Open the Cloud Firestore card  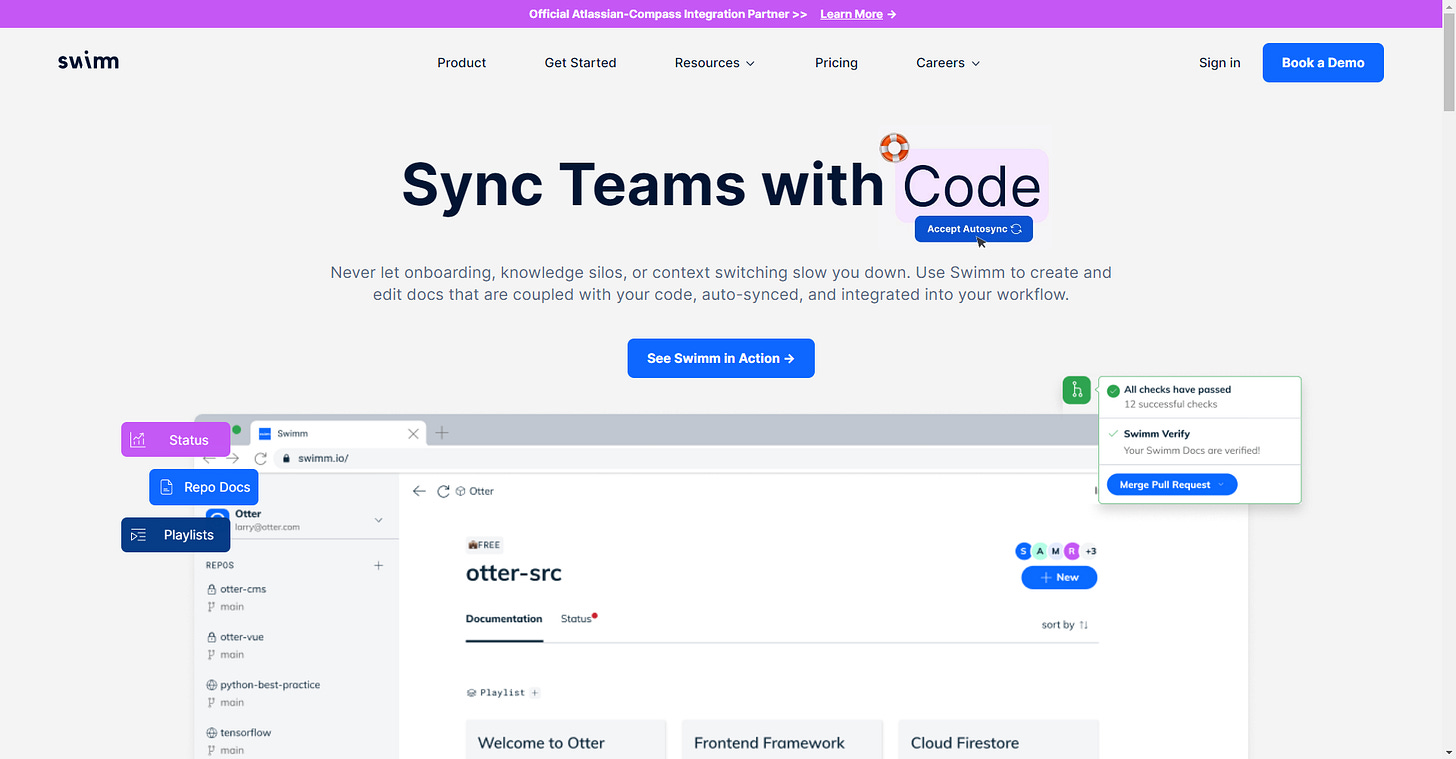pyautogui.click(x=998, y=739)
